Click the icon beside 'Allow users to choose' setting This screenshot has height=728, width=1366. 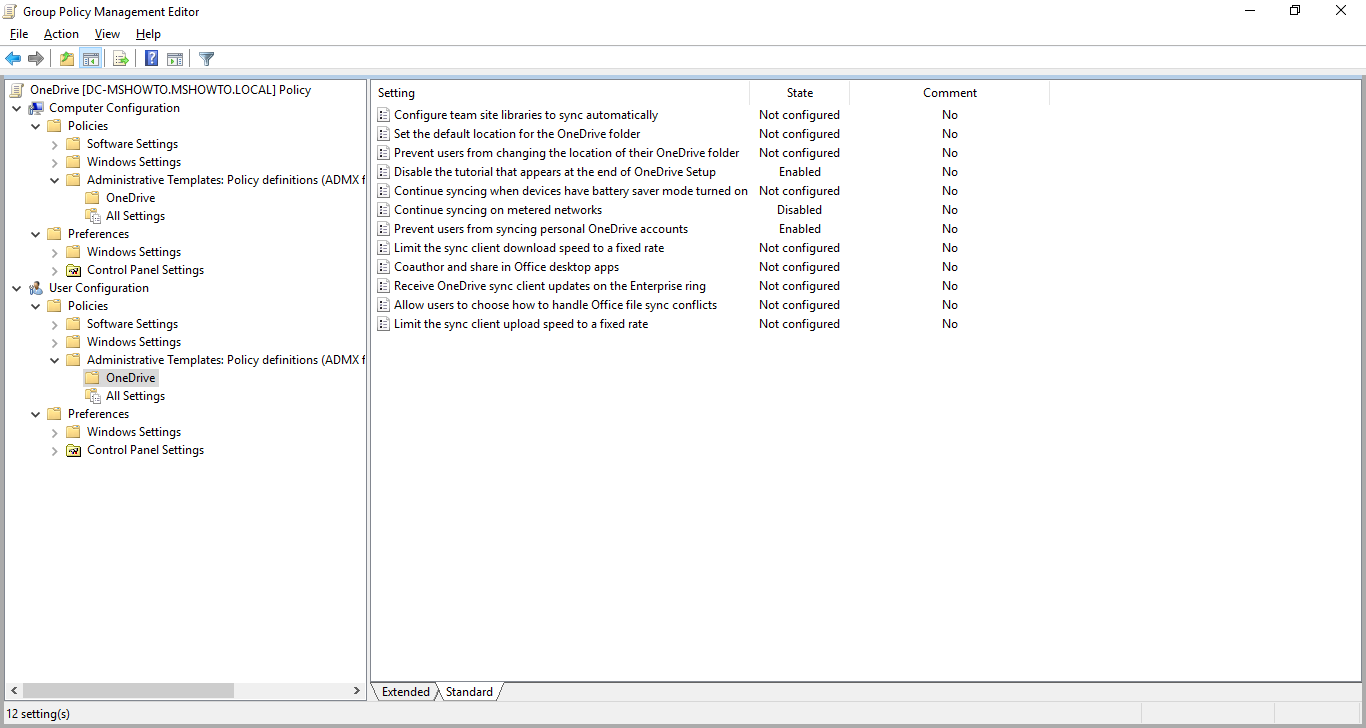pos(383,305)
